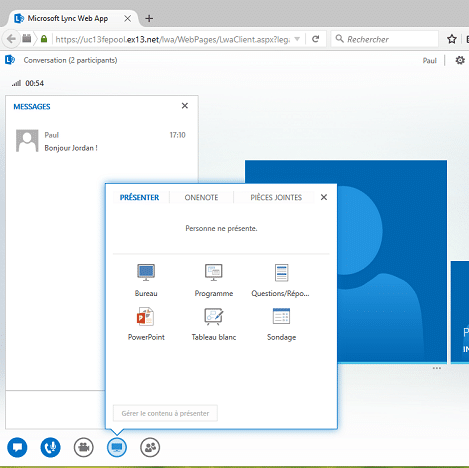Click the chat message input area
Screen dimensions: 469x468
click(x=55, y=409)
